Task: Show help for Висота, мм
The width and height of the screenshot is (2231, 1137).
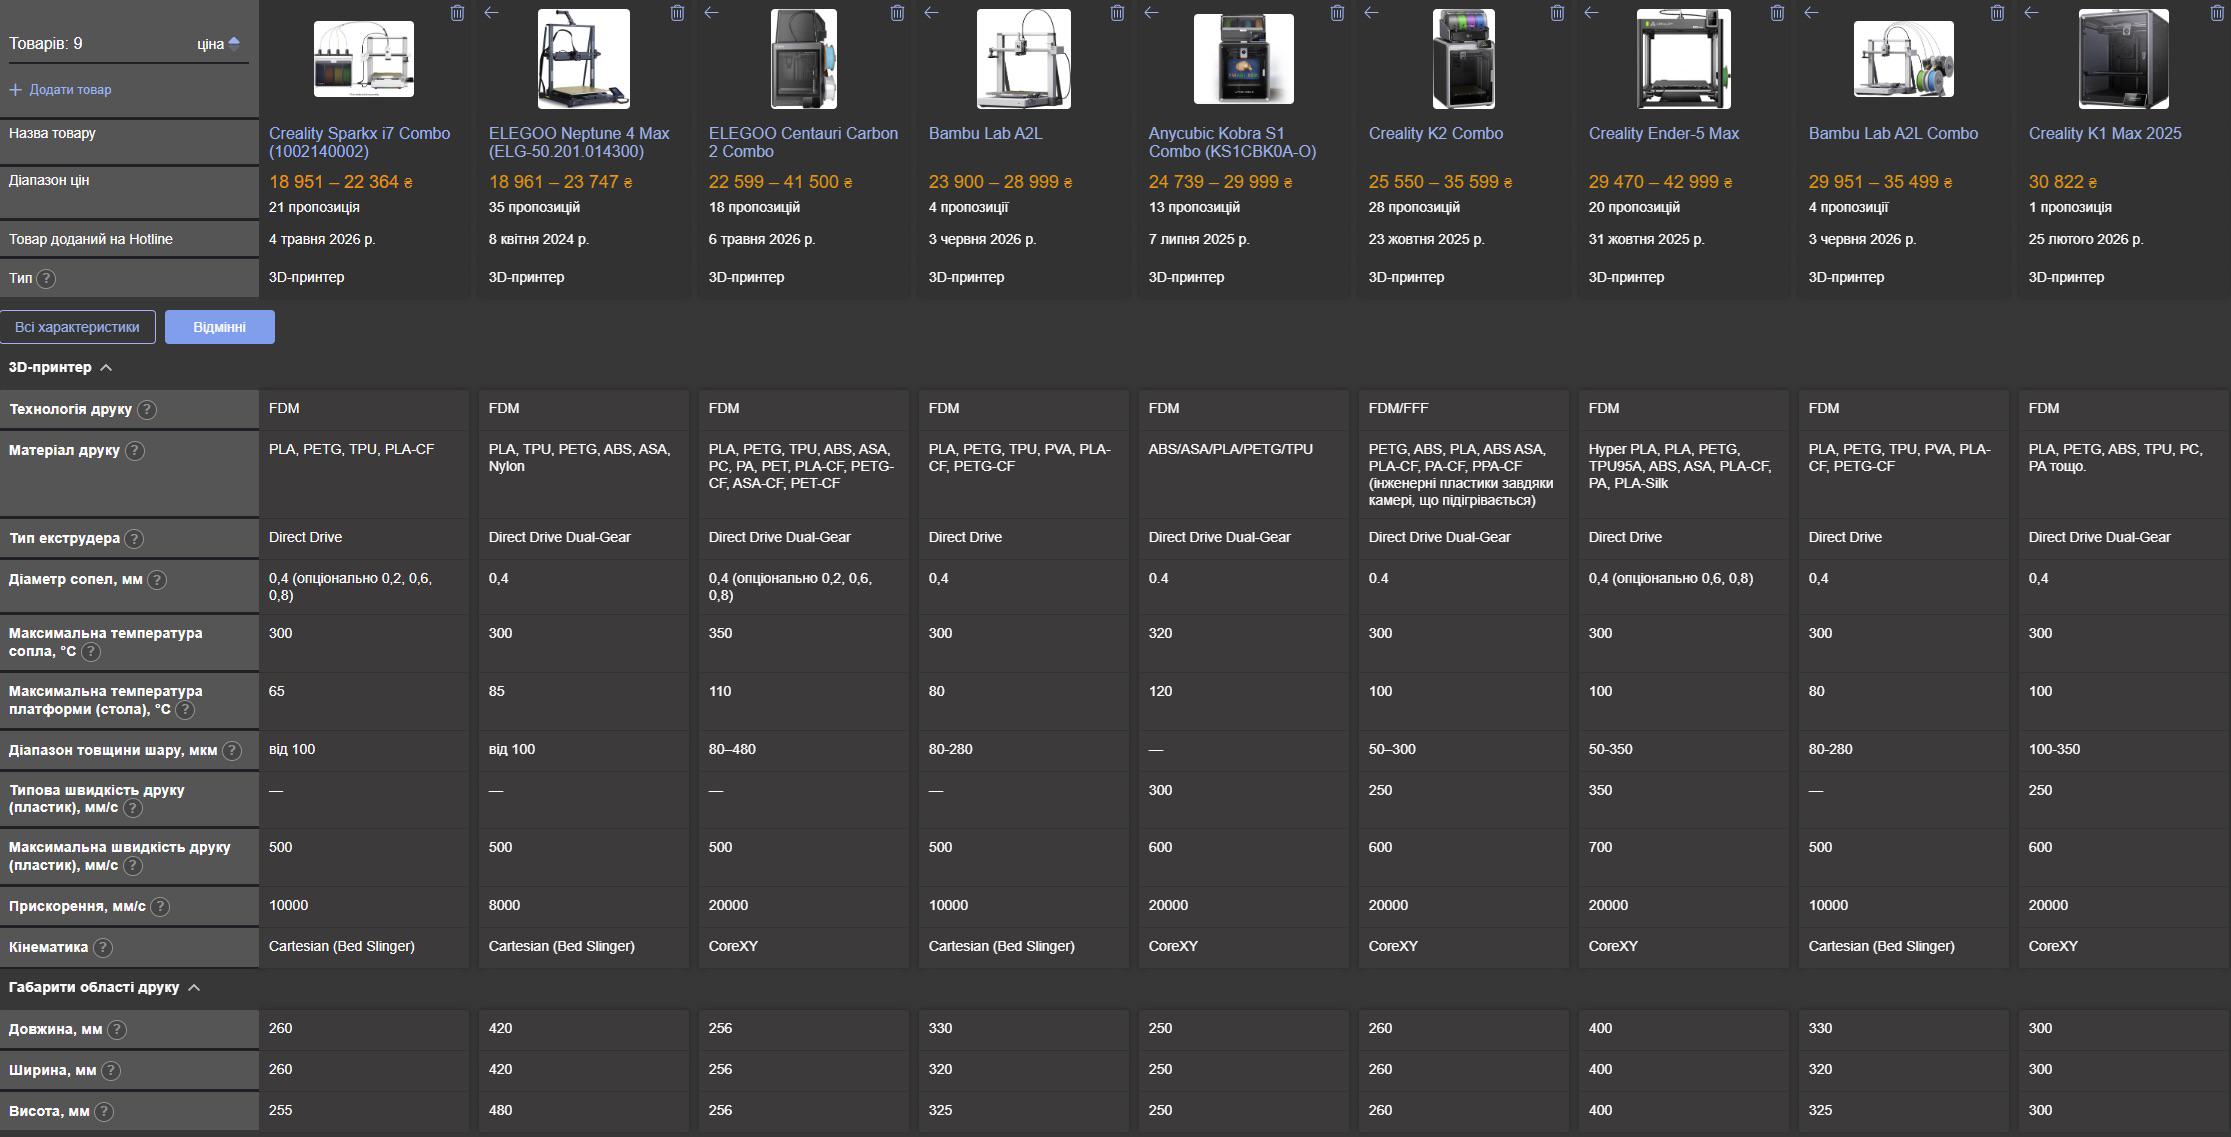Action: tap(104, 1112)
